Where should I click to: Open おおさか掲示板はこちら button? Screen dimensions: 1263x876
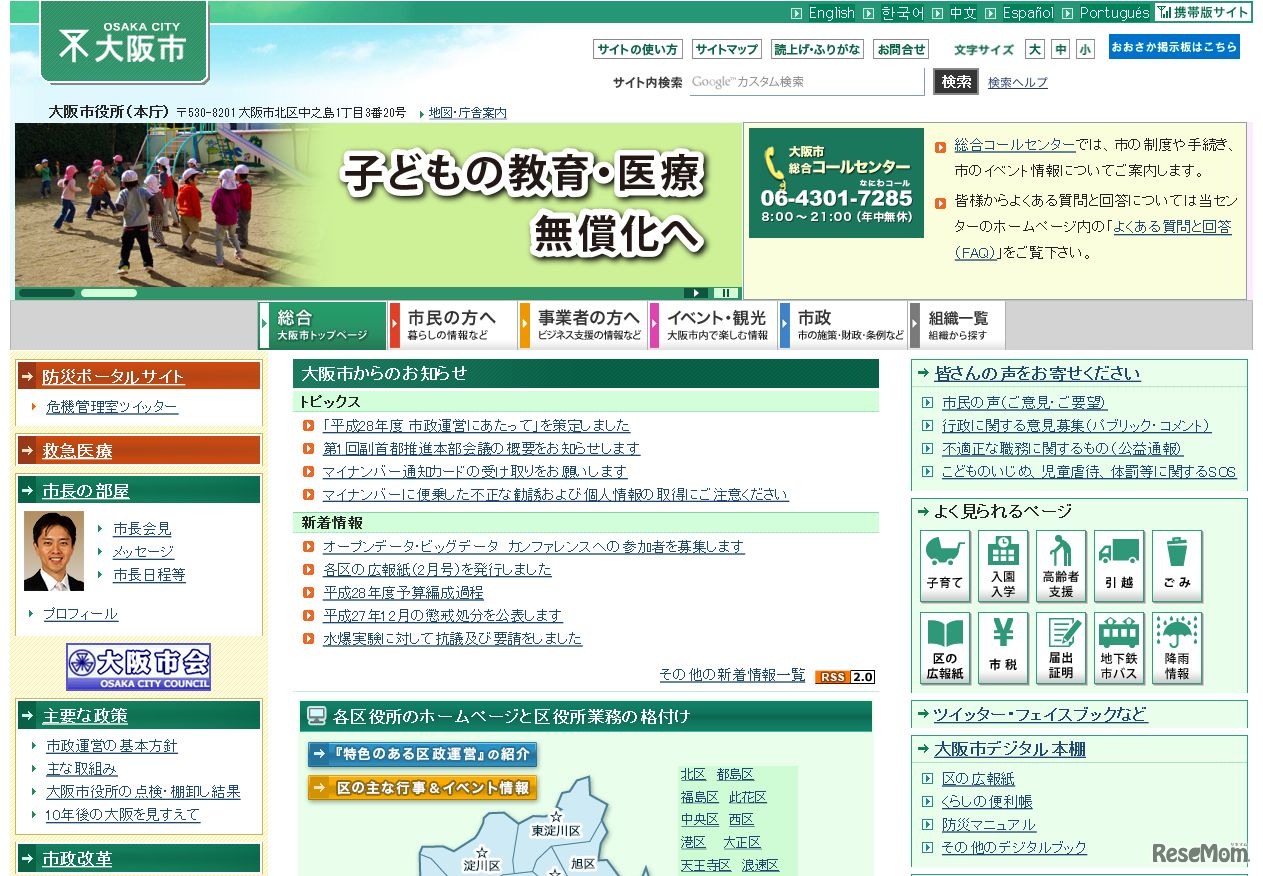pyautogui.click(x=1174, y=47)
